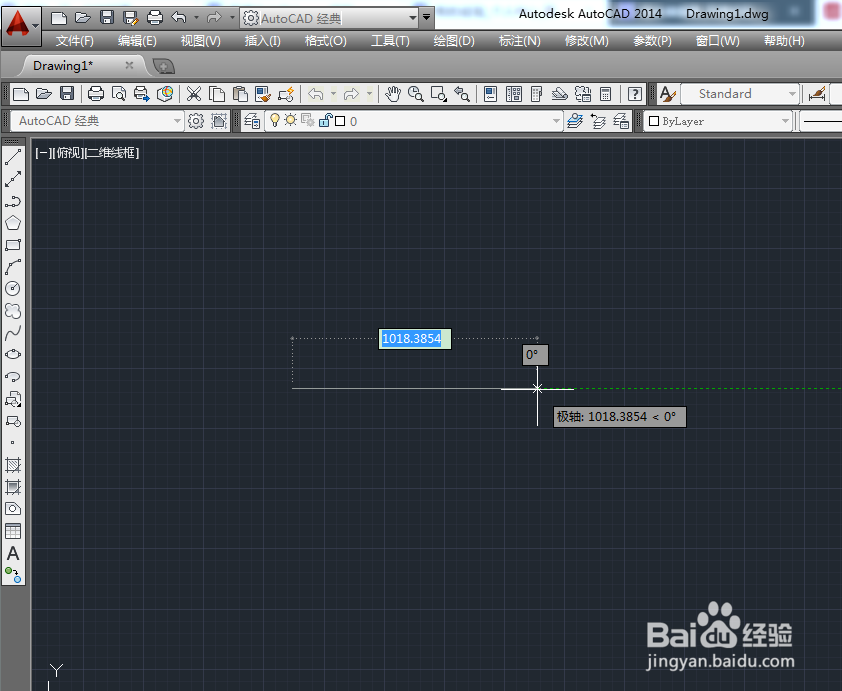Click the 俯视 view control label
This screenshot has height=691, width=842.
tap(68, 153)
